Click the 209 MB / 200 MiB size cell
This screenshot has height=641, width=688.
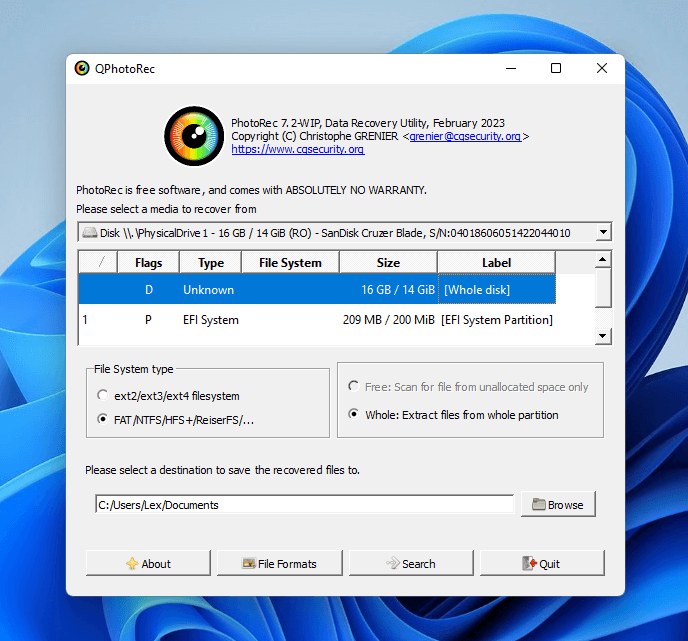388,320
